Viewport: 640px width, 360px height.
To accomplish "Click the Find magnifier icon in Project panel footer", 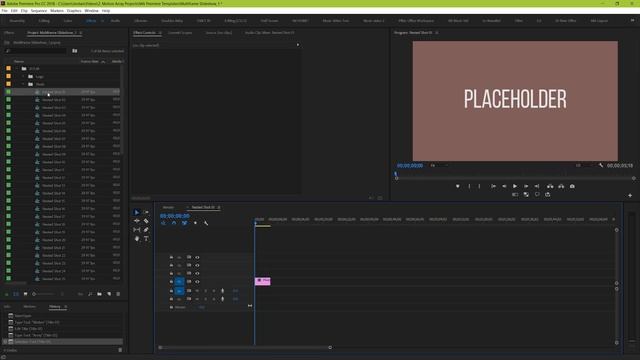I will 90,294.
